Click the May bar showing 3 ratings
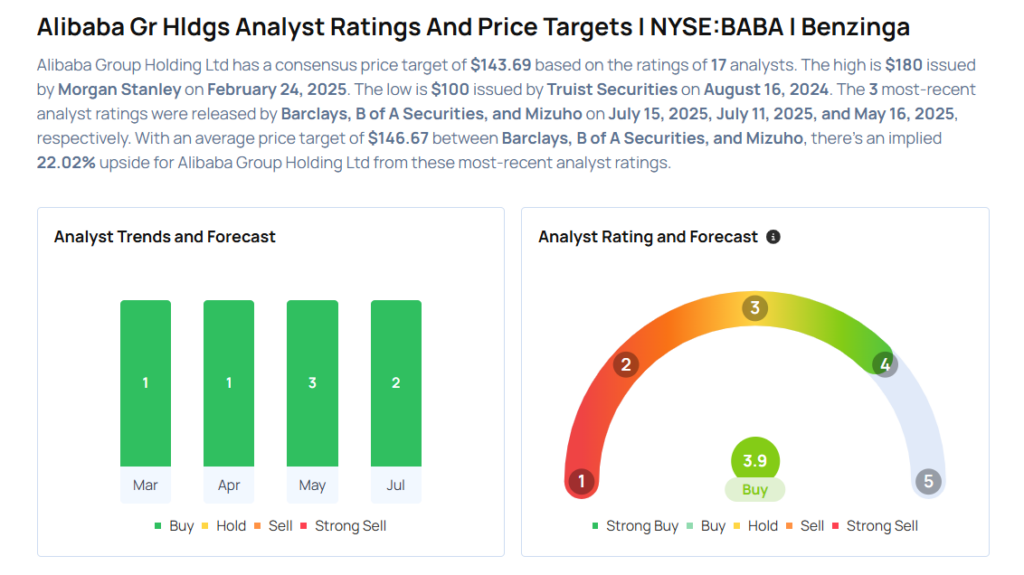Screen dimensions: 1024x575 (x=312, y=383)
